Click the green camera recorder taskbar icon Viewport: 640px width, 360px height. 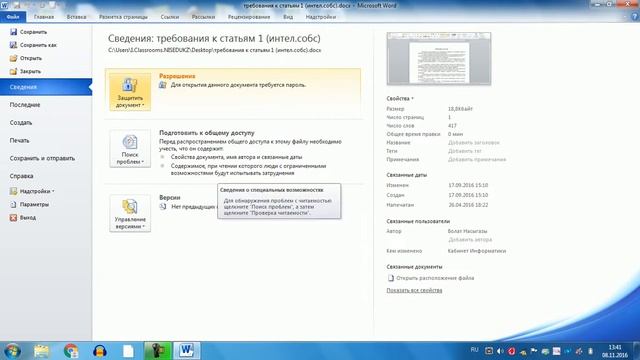tap(158, 351)
